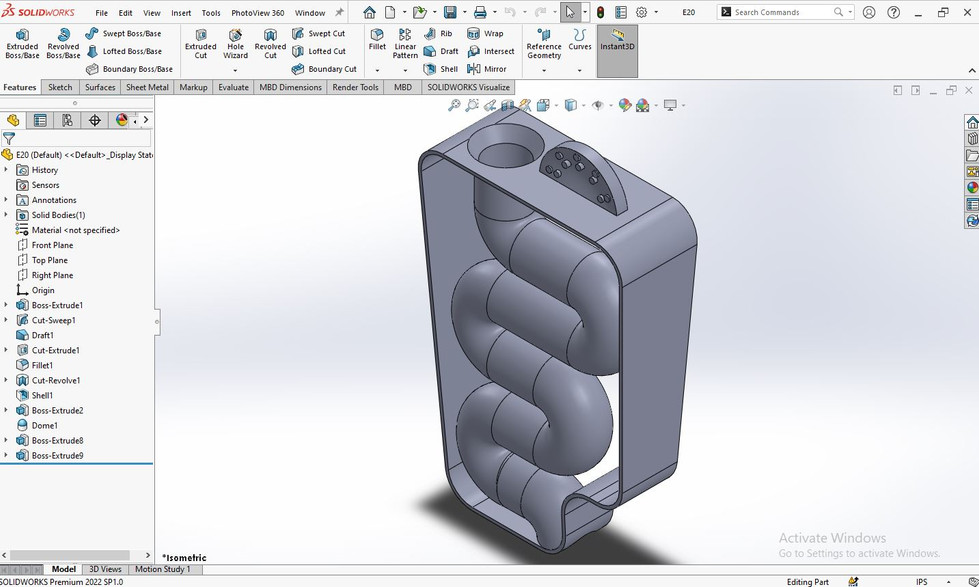Select the Swept Cut tool
The width and height of the screenshot is (979, 587).
click(x=319, y=33)
